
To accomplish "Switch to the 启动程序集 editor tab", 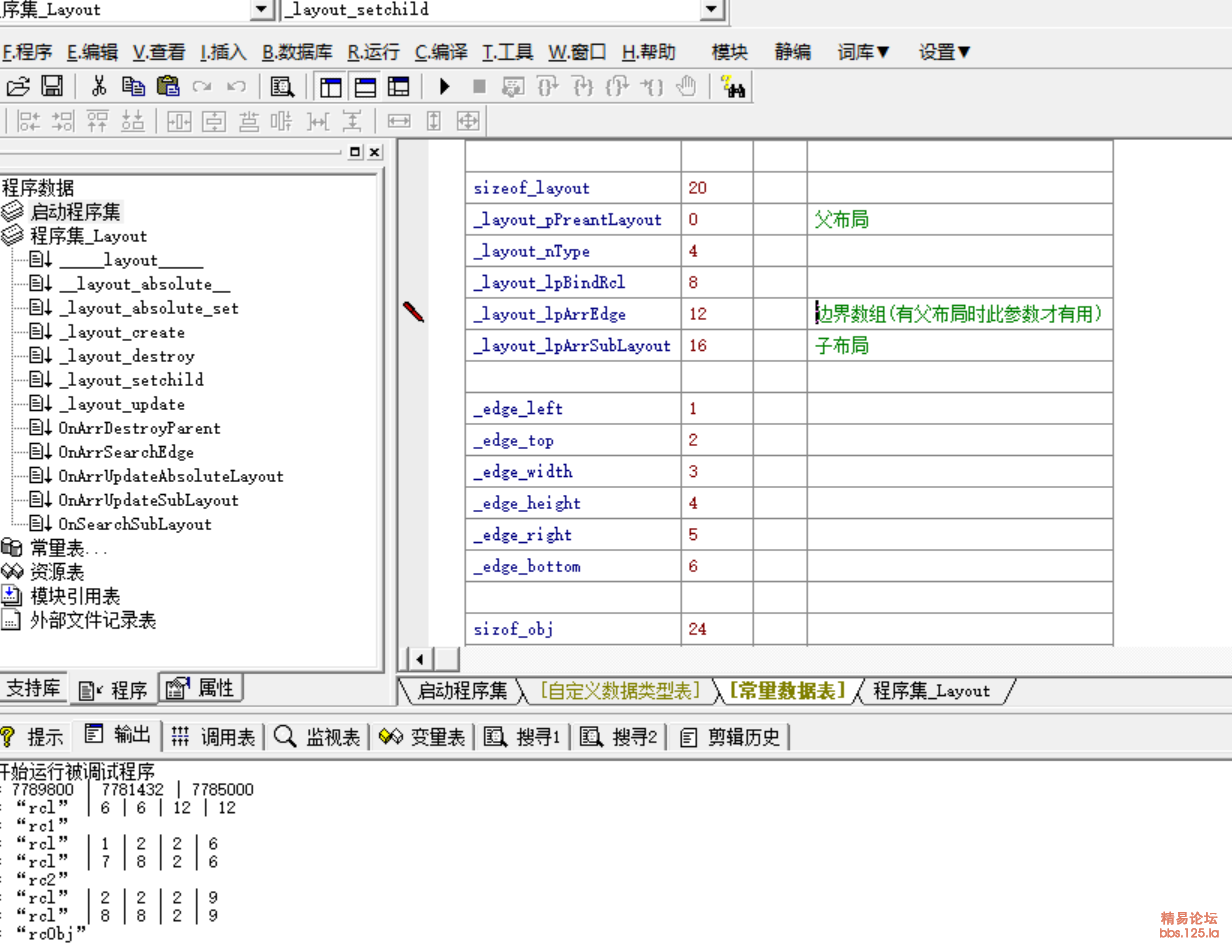I will tap(461, 690).
